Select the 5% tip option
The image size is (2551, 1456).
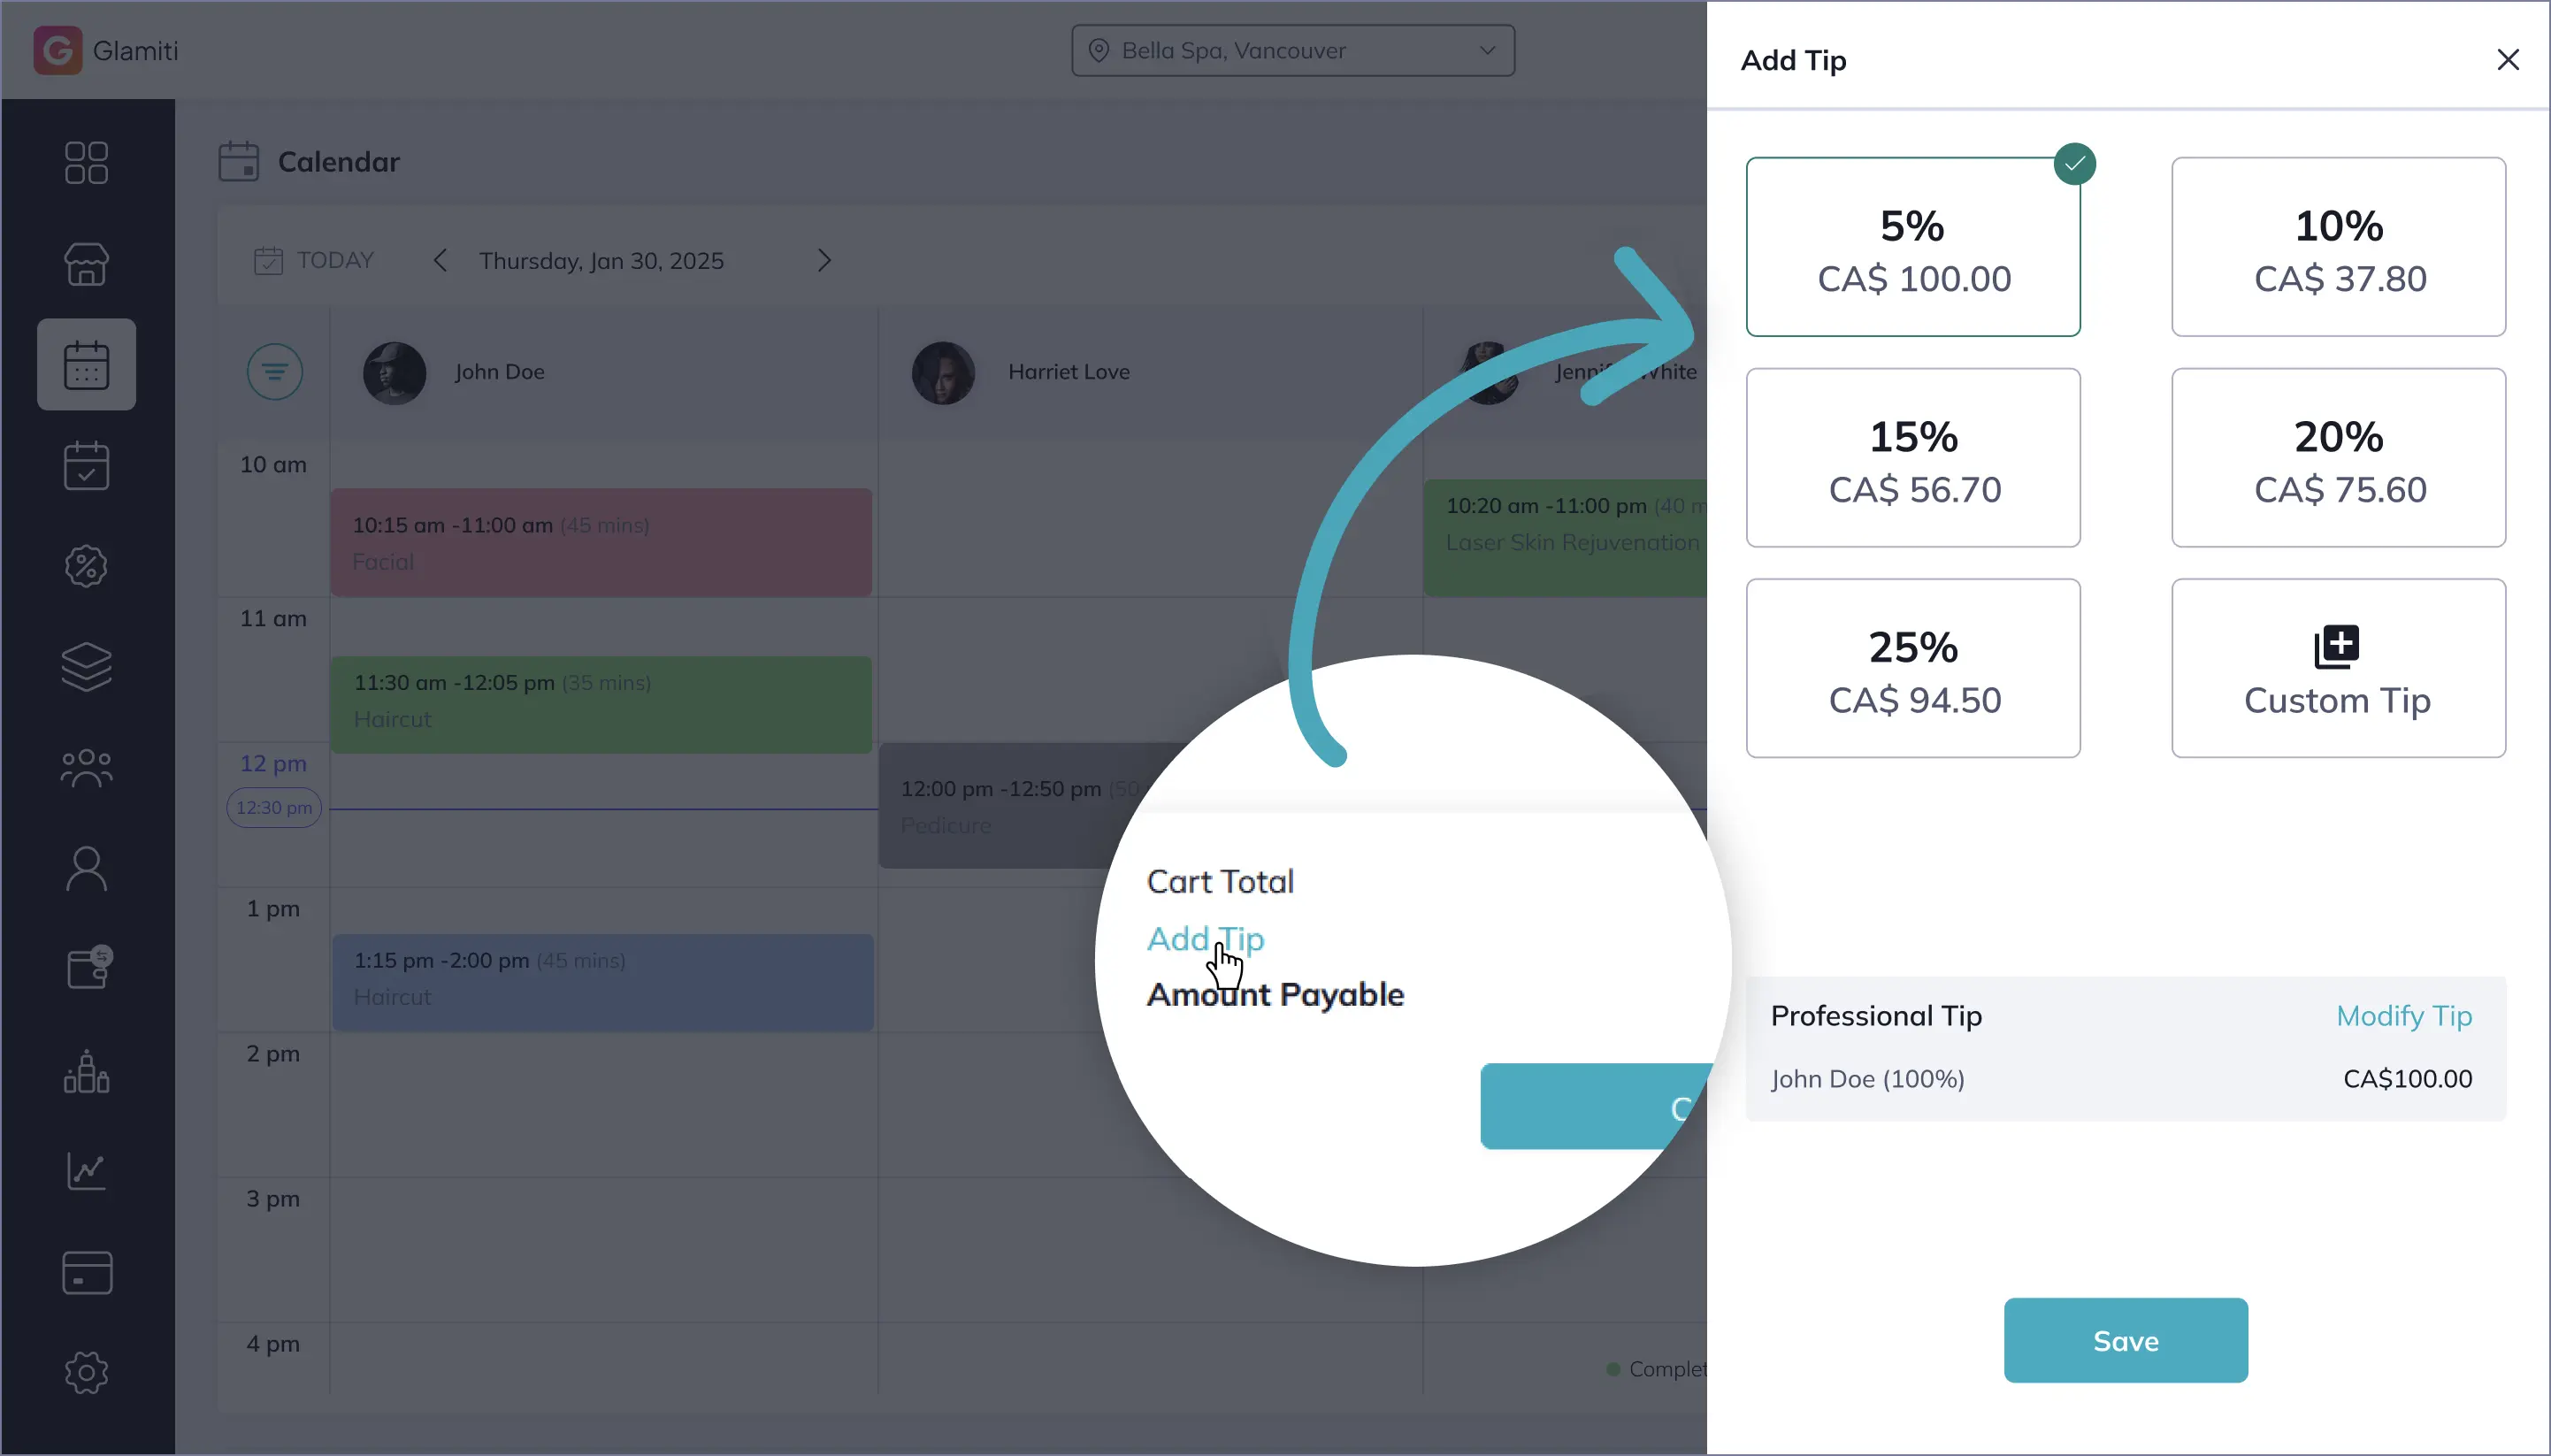click(1912, 247)
